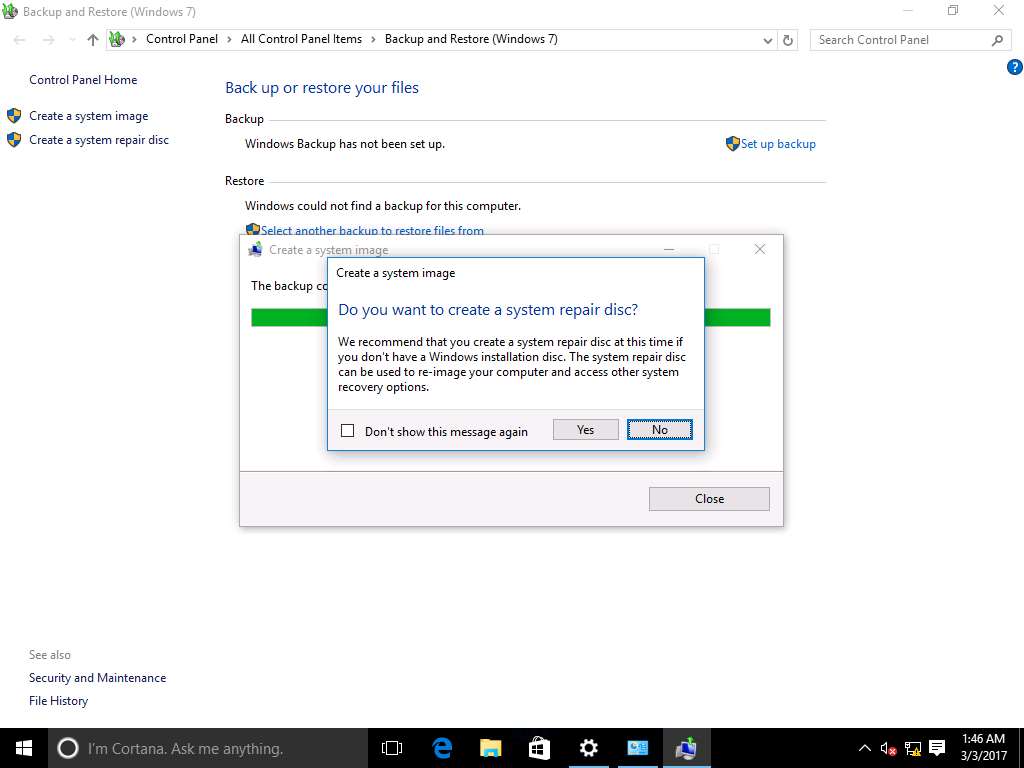Open the blue Help icon

[x=1014, y=67]
